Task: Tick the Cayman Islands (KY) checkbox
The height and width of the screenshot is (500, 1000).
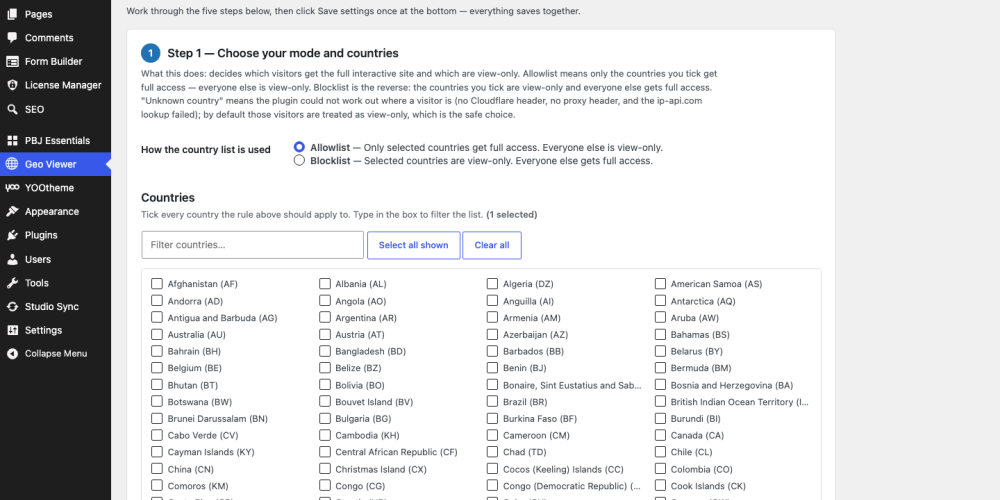Action: click(157, 452)
